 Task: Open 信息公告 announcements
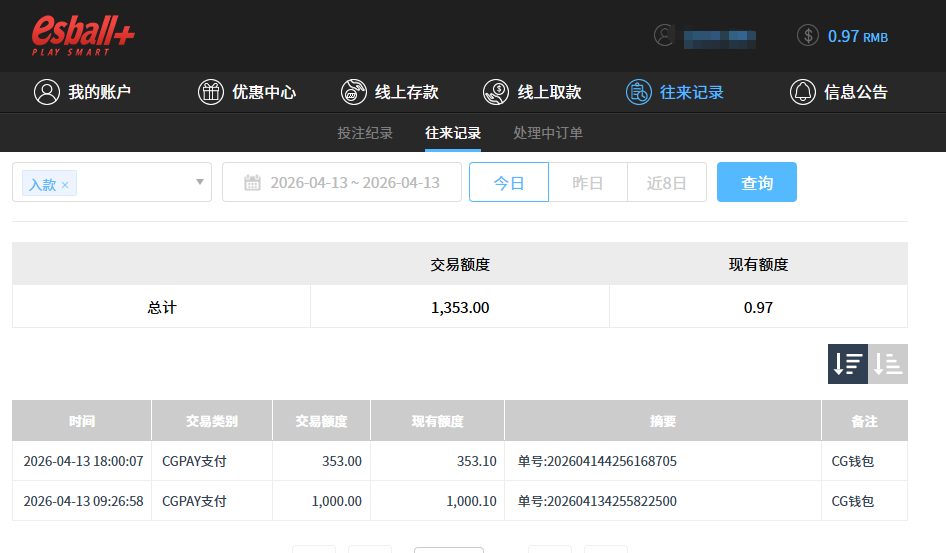tap(839, 92)
